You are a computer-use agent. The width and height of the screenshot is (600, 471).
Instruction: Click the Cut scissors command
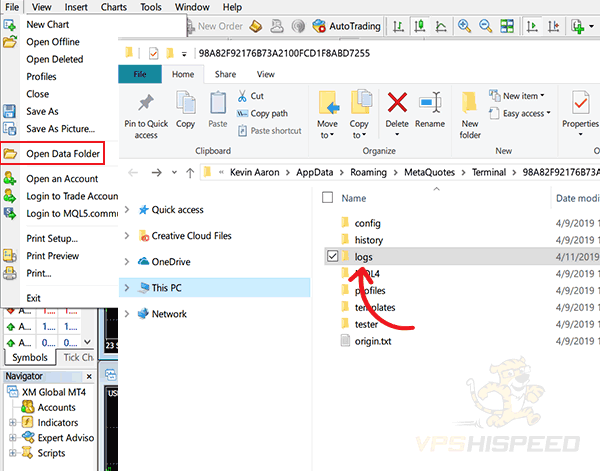tap(250, 96)
